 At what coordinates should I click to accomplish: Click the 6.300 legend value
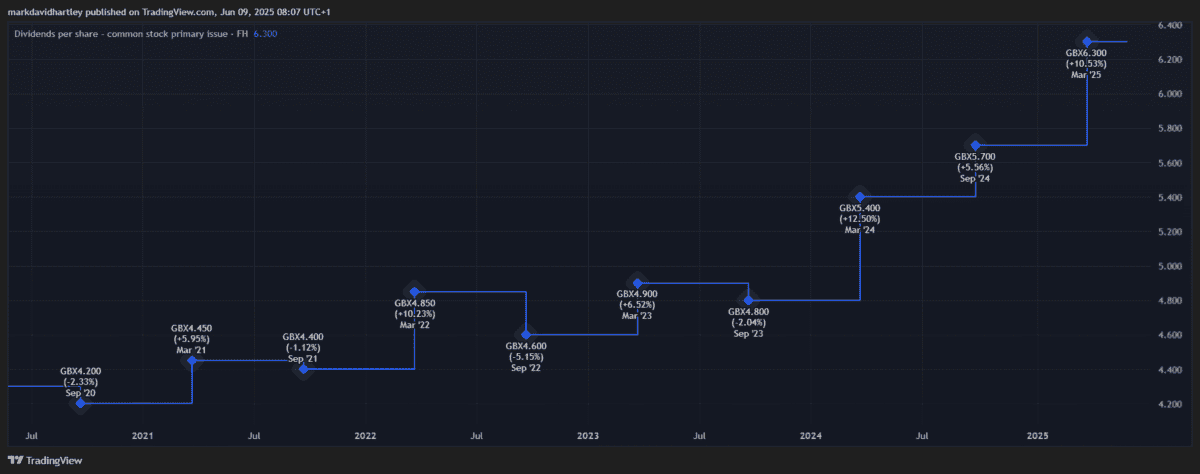pyautogui.click(x=266, y=34)
